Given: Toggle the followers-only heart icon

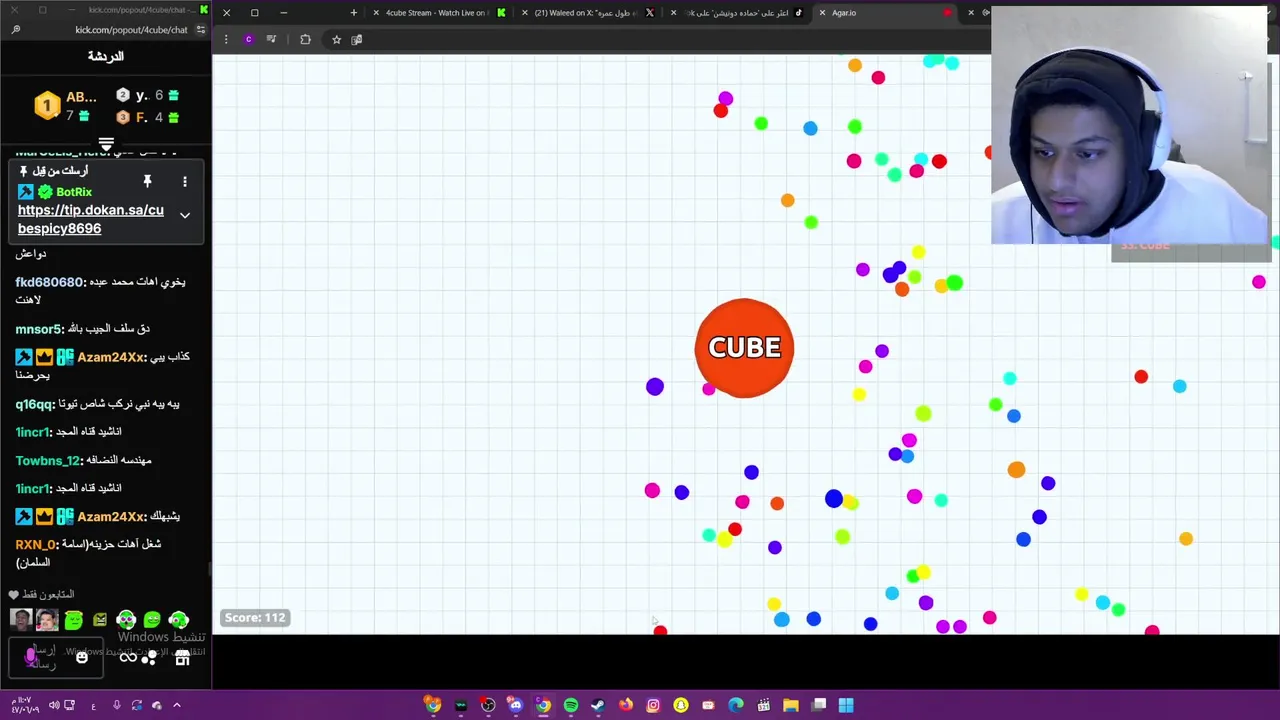Looking at the screenshot, I should tap(14, 594).
